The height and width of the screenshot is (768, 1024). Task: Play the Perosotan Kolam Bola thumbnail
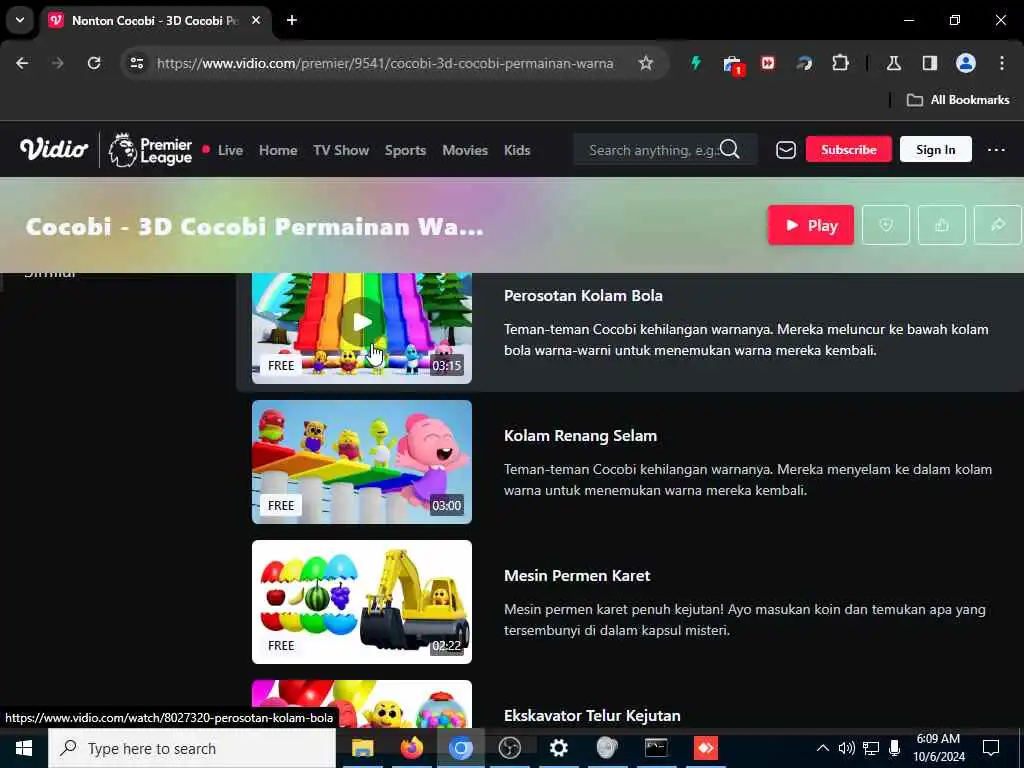(362, 328)
